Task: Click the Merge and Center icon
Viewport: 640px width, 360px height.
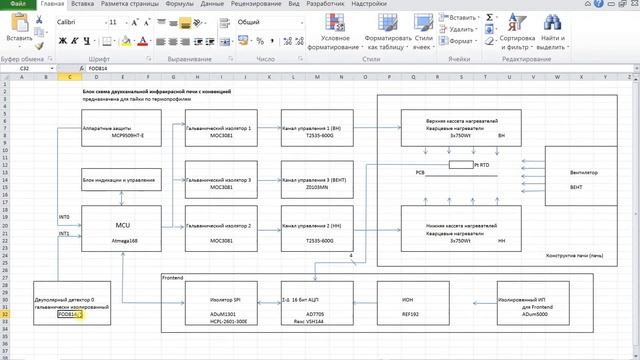Action: pyautogui.click(x=224, y=41)
